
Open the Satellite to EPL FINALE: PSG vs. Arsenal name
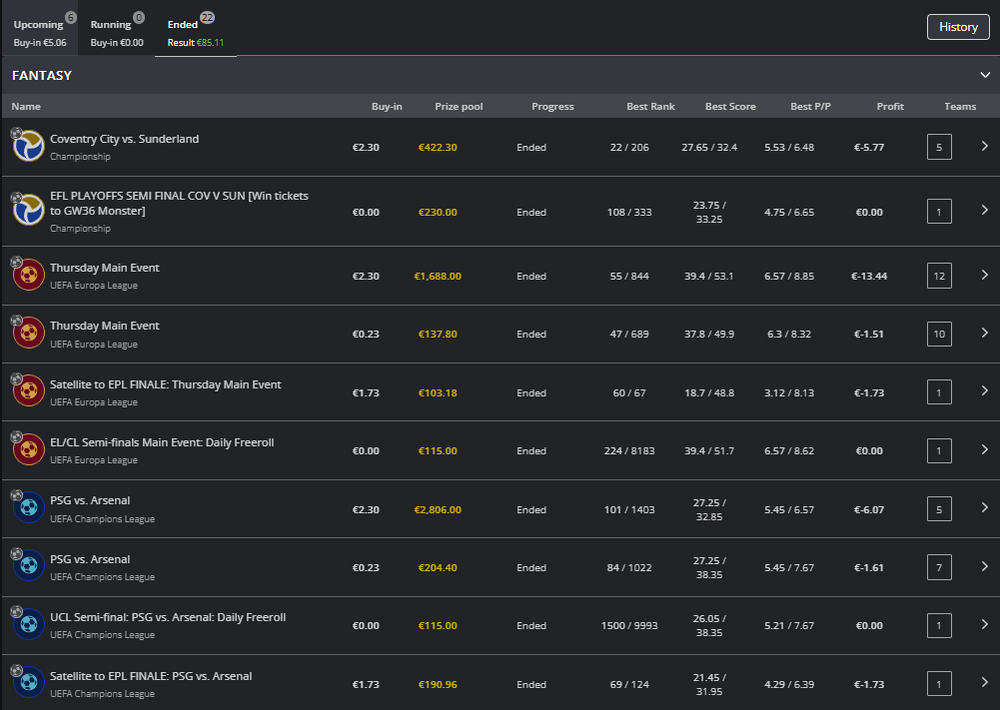click(151, 676)
